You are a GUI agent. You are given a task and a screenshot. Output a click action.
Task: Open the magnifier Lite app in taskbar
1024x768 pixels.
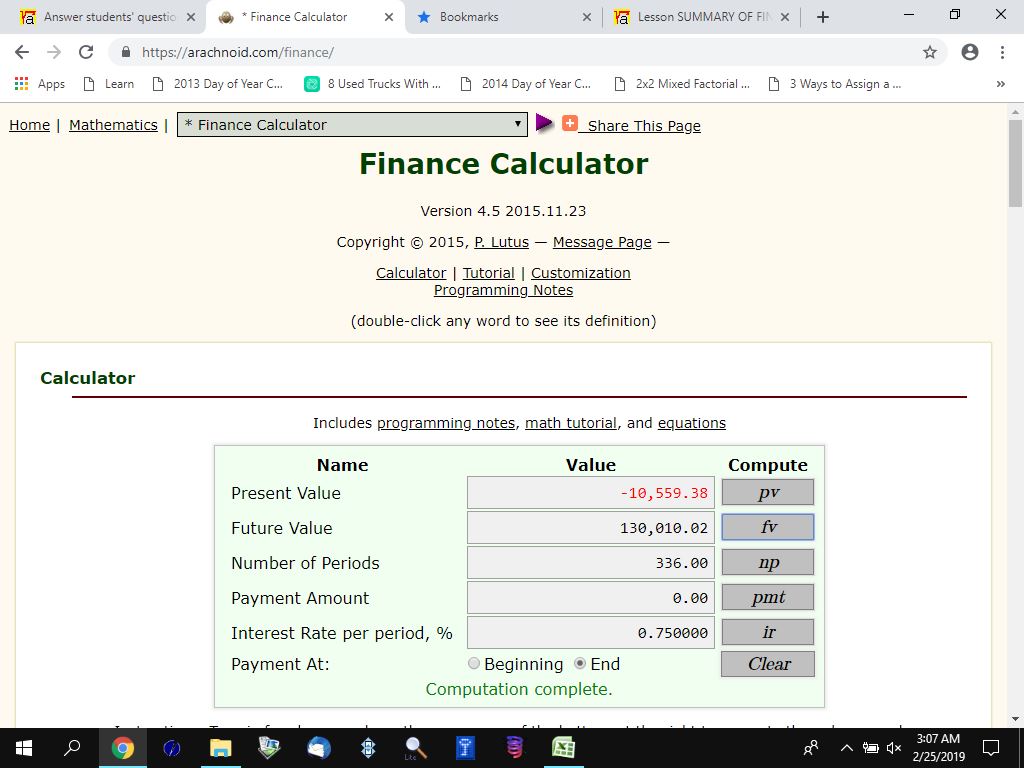pos(415,748)
